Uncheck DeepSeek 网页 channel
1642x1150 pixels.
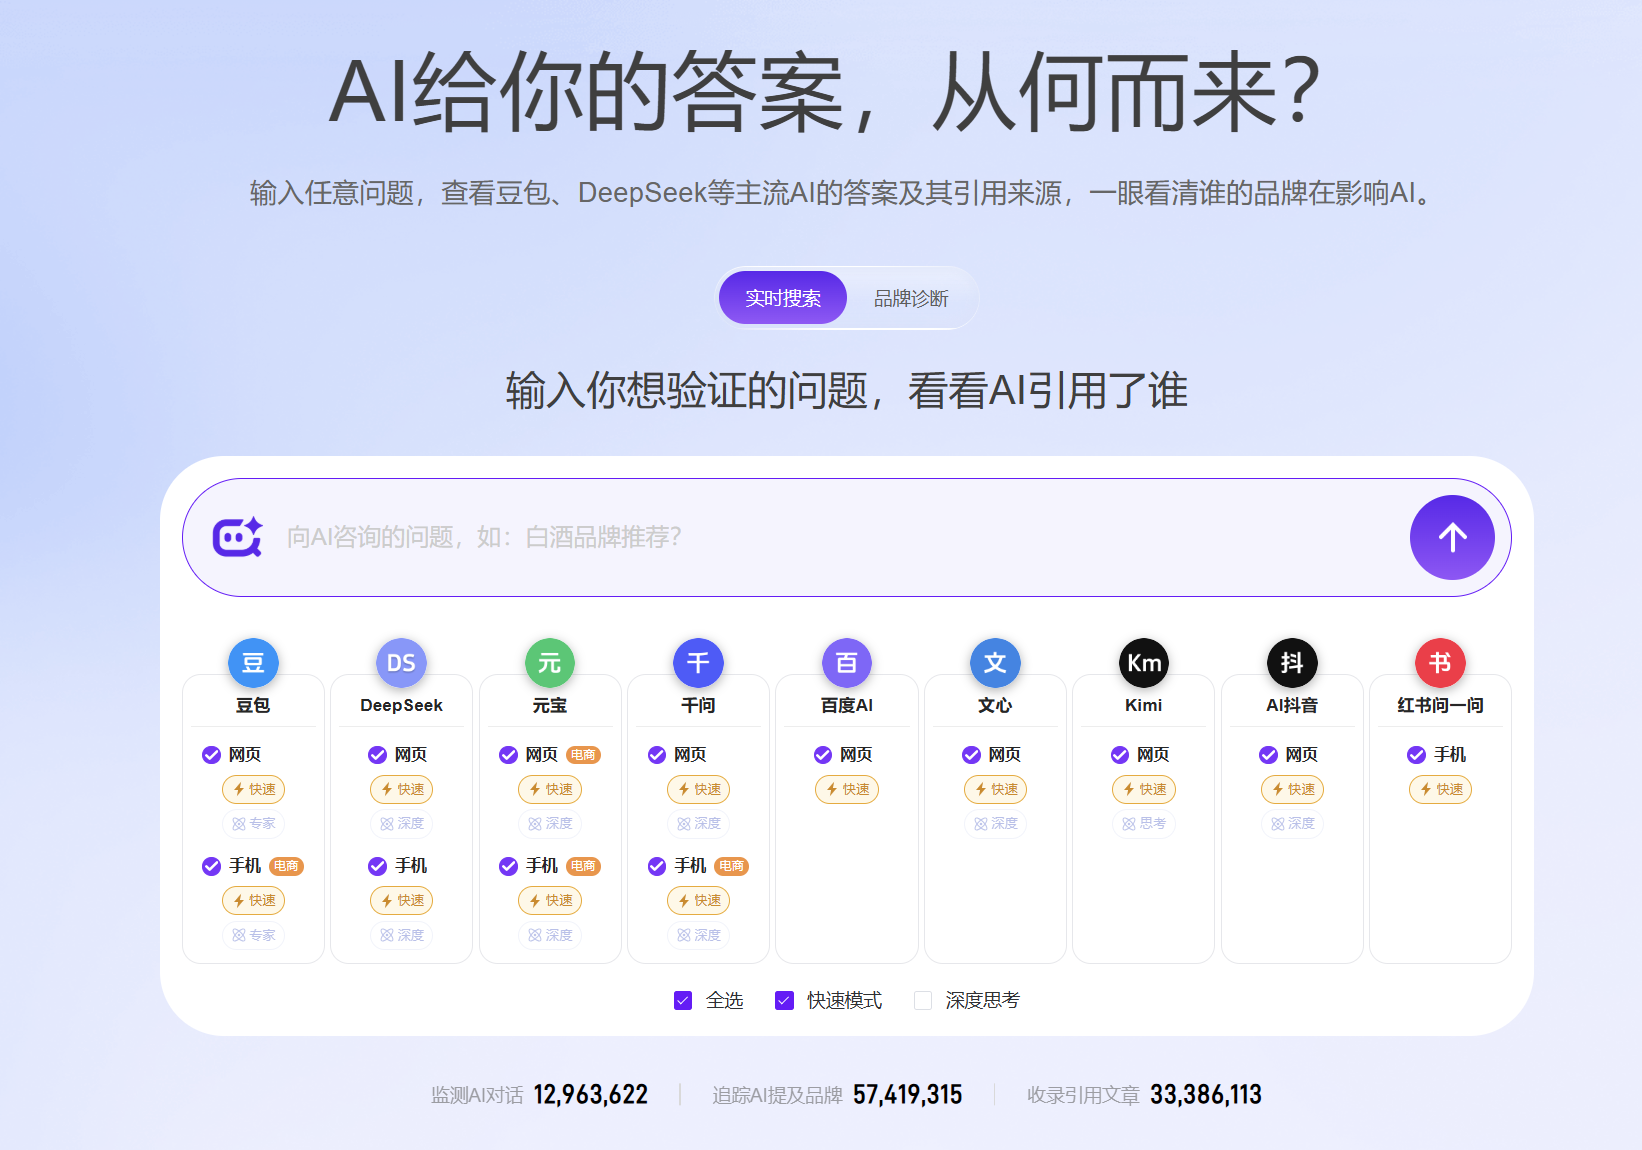(377, 755)
